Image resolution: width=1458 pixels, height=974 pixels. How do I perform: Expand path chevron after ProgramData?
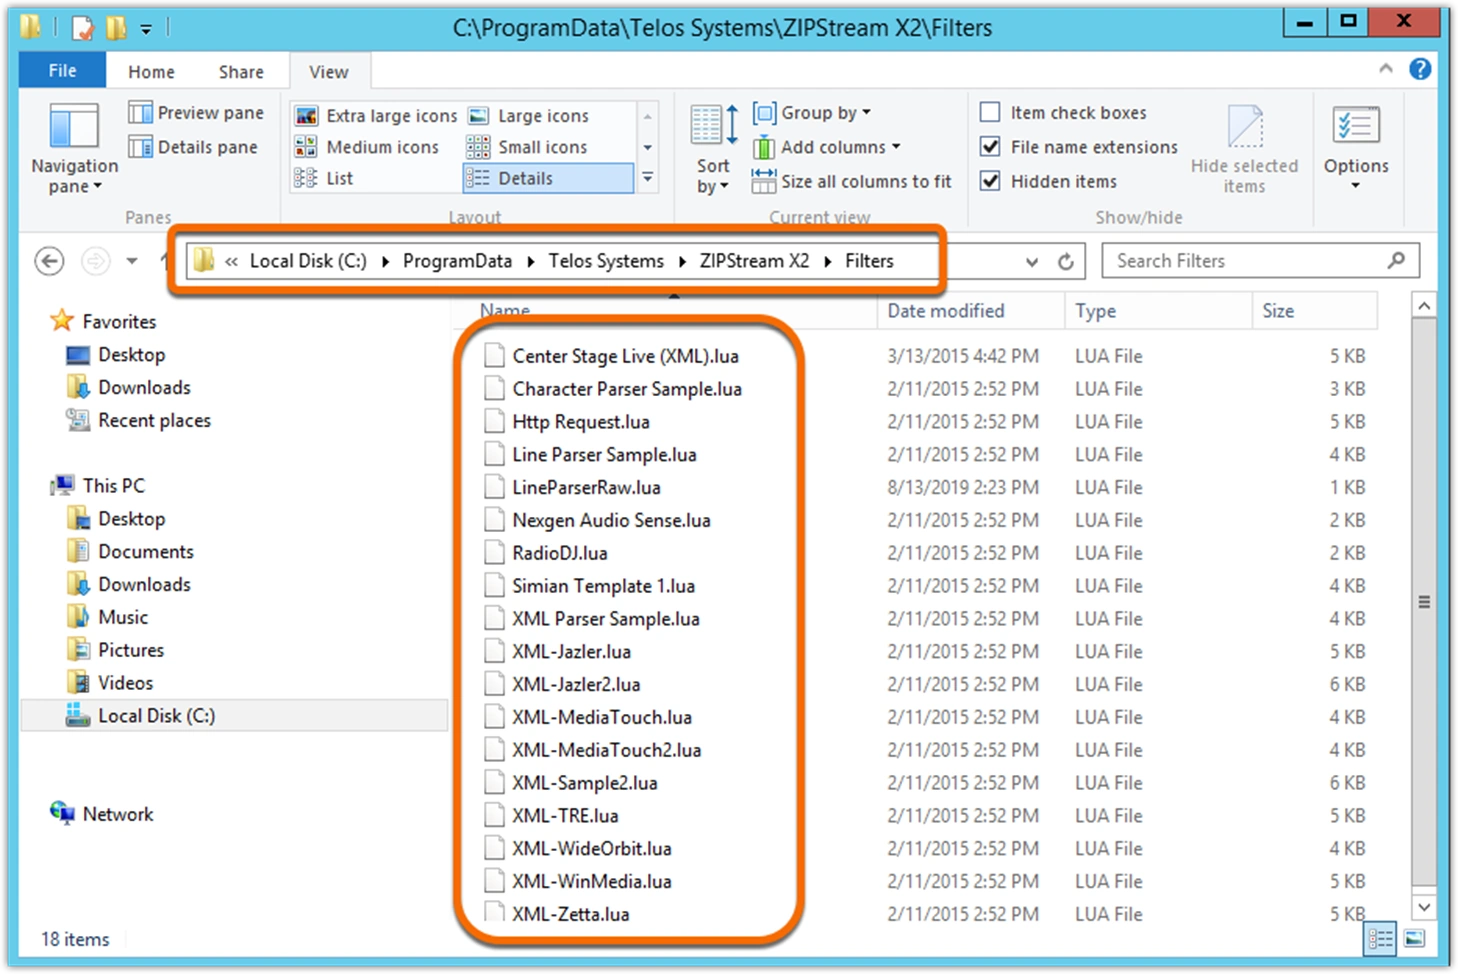530,261
